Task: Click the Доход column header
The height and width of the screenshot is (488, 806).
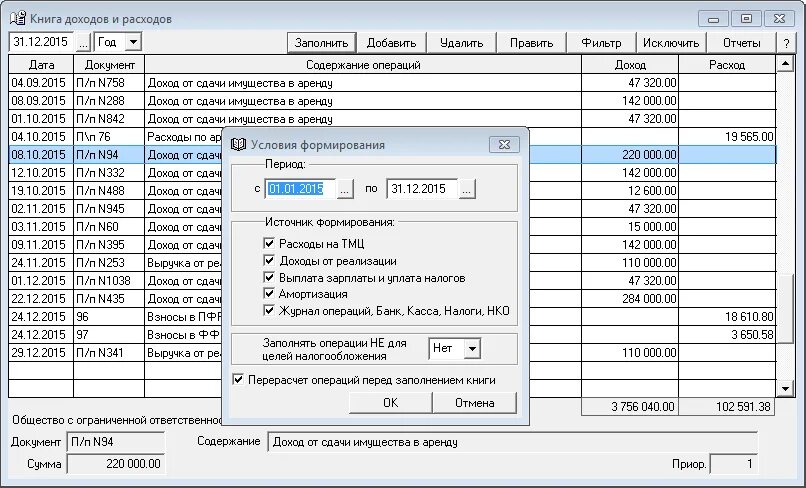Action: click(630, 65)
